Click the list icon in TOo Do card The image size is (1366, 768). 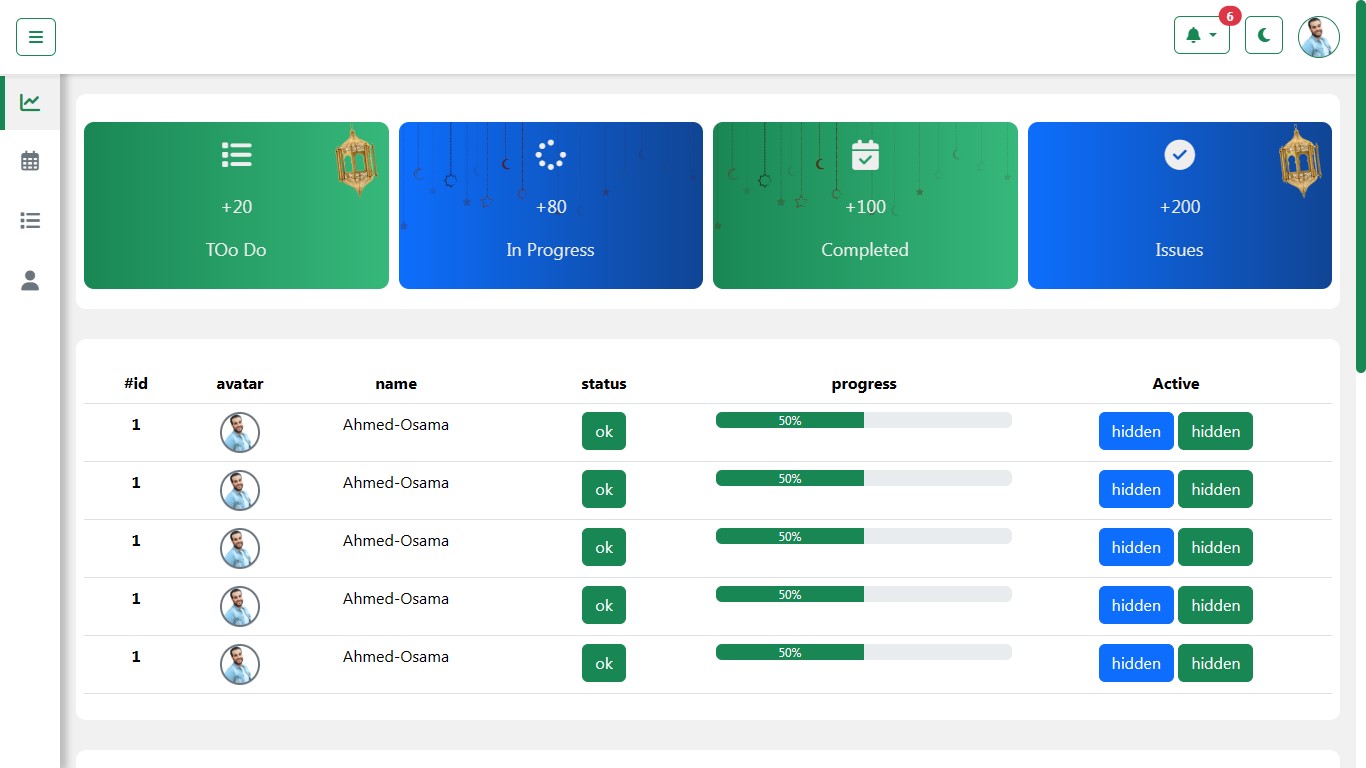[236, 154]
